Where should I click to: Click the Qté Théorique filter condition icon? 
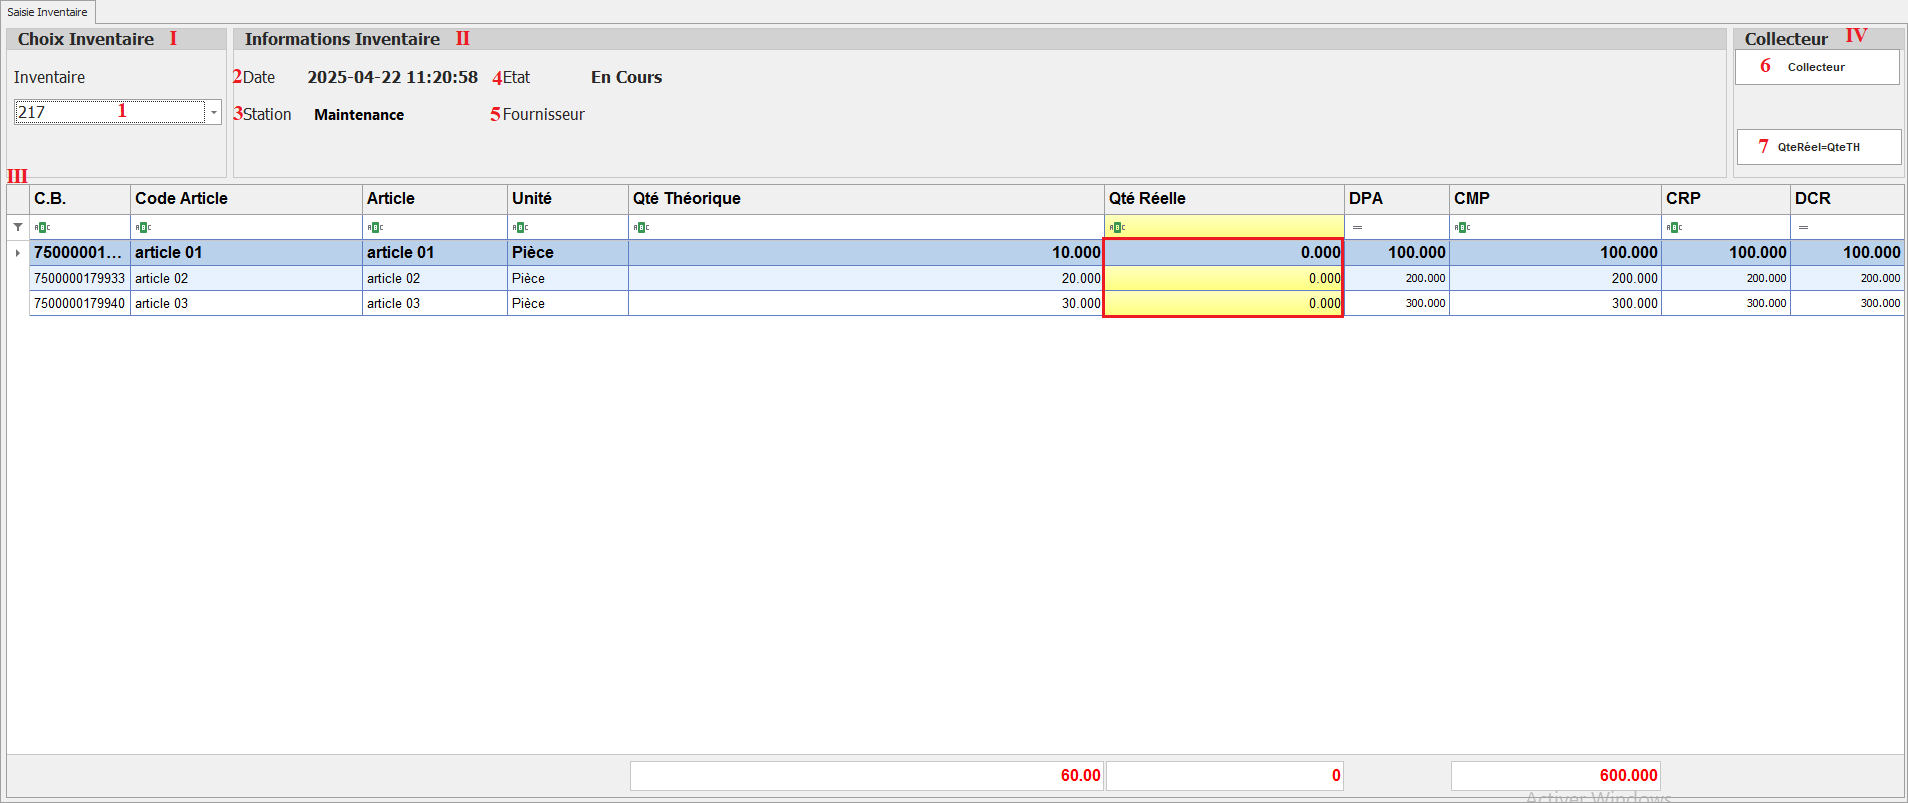pyautogui.click(x=641, y=228)
